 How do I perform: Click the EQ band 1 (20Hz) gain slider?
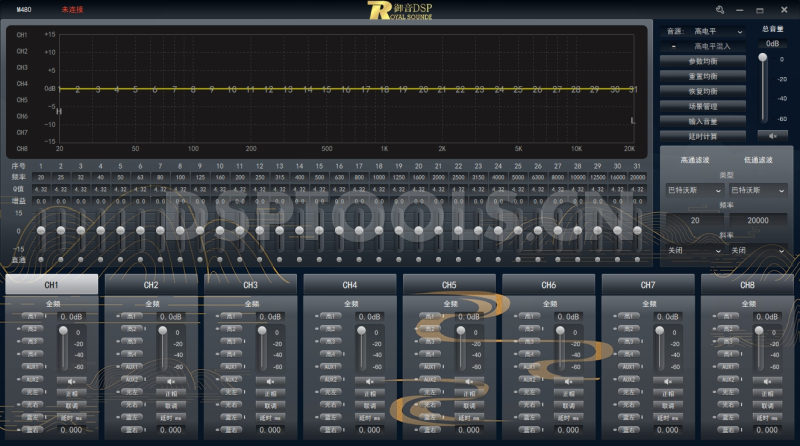click(41, 231)
